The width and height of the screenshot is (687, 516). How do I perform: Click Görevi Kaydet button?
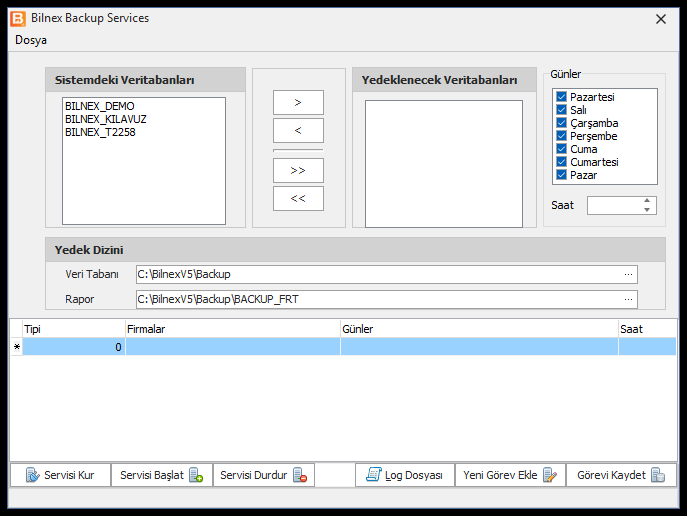(x=621, y=475)
